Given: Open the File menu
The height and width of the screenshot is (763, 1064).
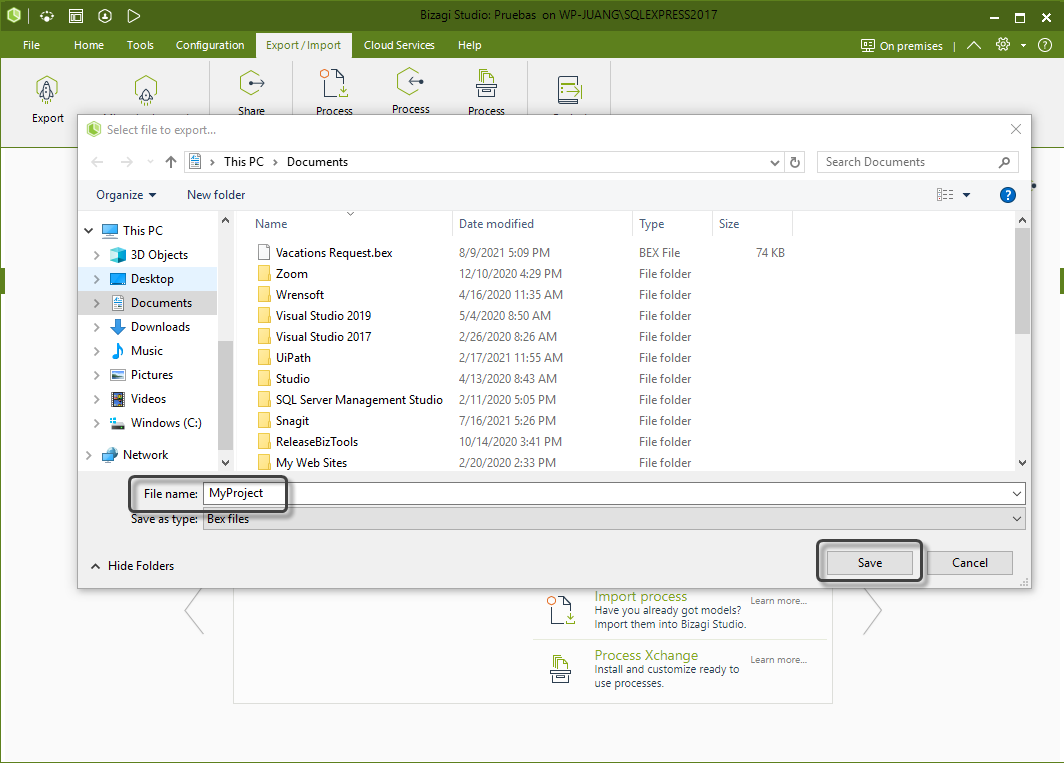Looking at the screenshot, I should (31, 45).
